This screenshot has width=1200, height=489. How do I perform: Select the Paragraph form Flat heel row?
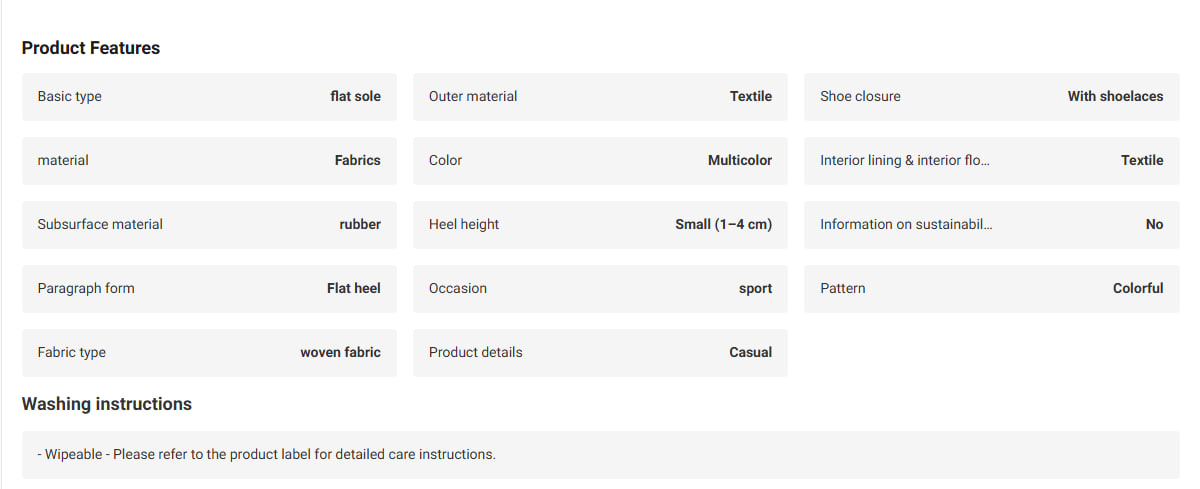click(x=209, y=289)
